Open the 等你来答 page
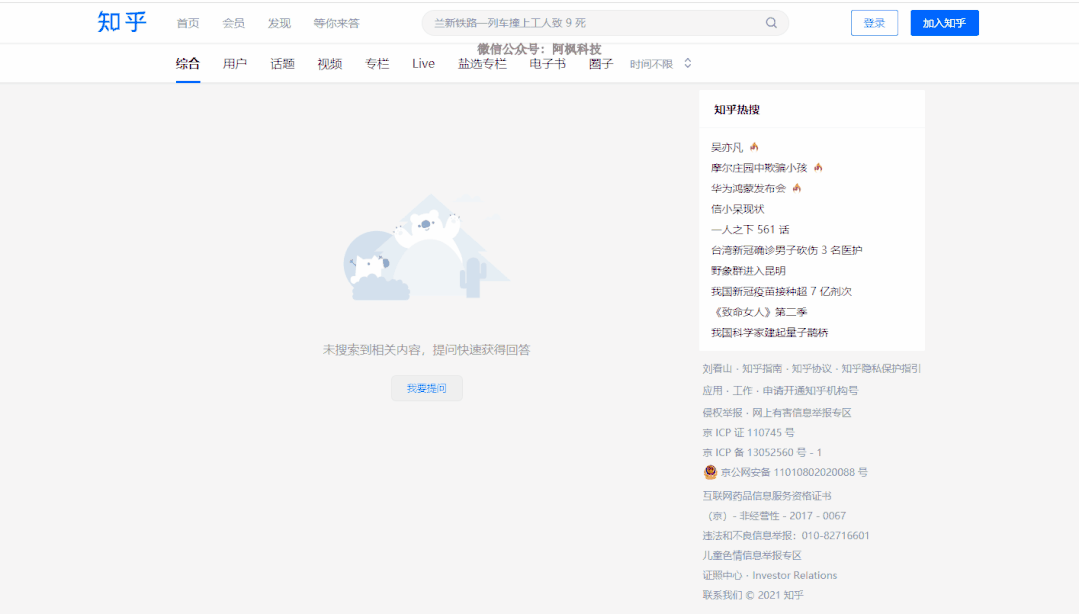The image size is (1079, 614). click(337, 21)
